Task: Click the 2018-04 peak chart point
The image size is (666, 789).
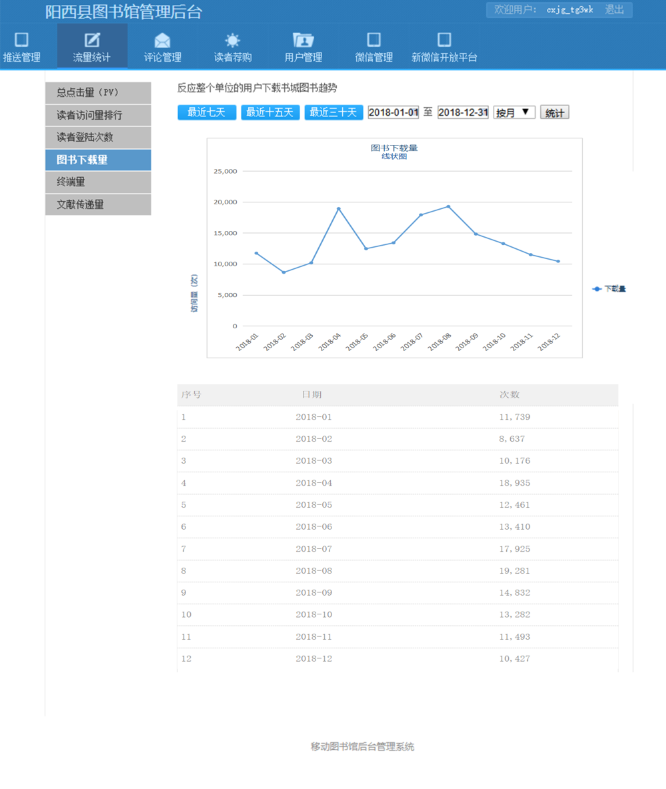Action: [x=339, y=208]
